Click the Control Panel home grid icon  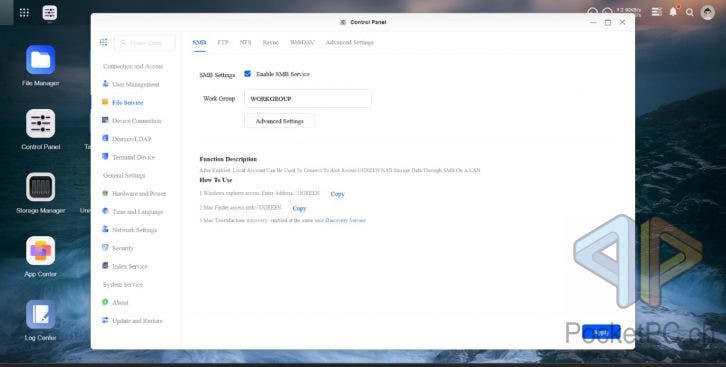103,42
